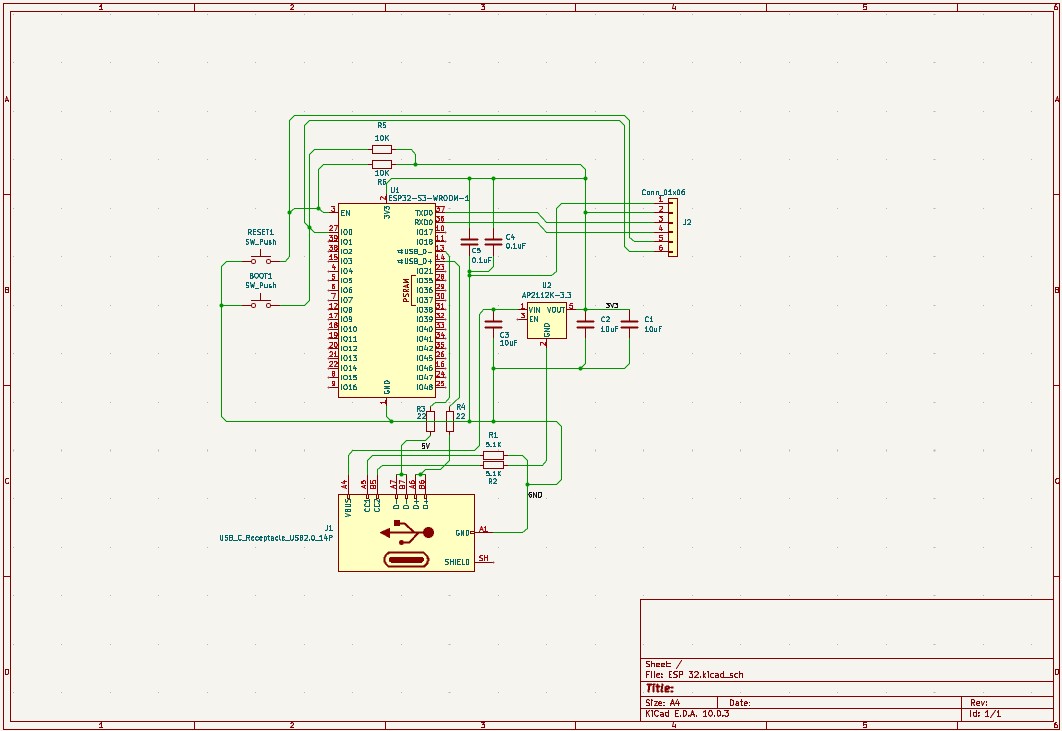Click the Id: 1/1 sheet number

click(985, 713)
